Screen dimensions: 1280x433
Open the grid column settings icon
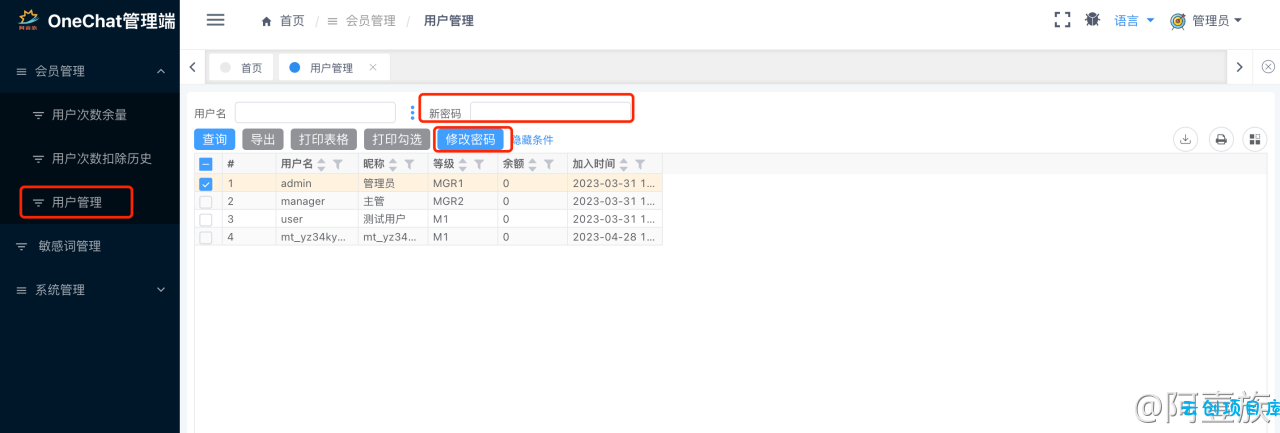[1255, 140]
